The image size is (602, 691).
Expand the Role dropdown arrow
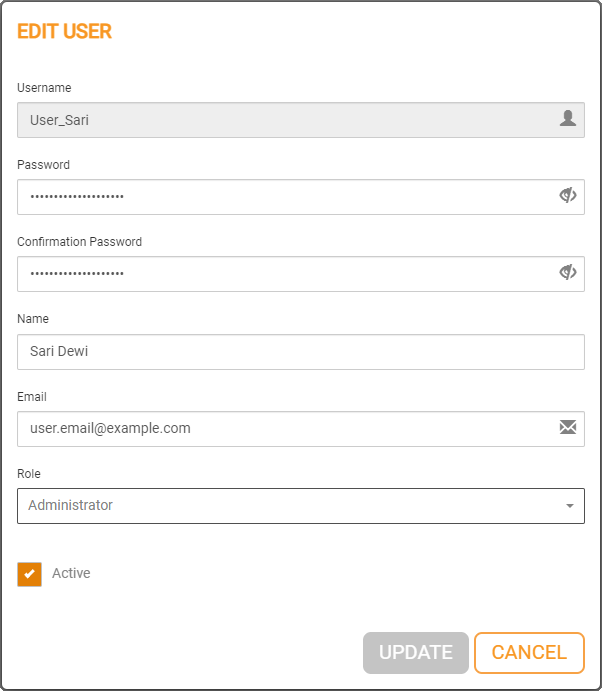pos(570,506)
